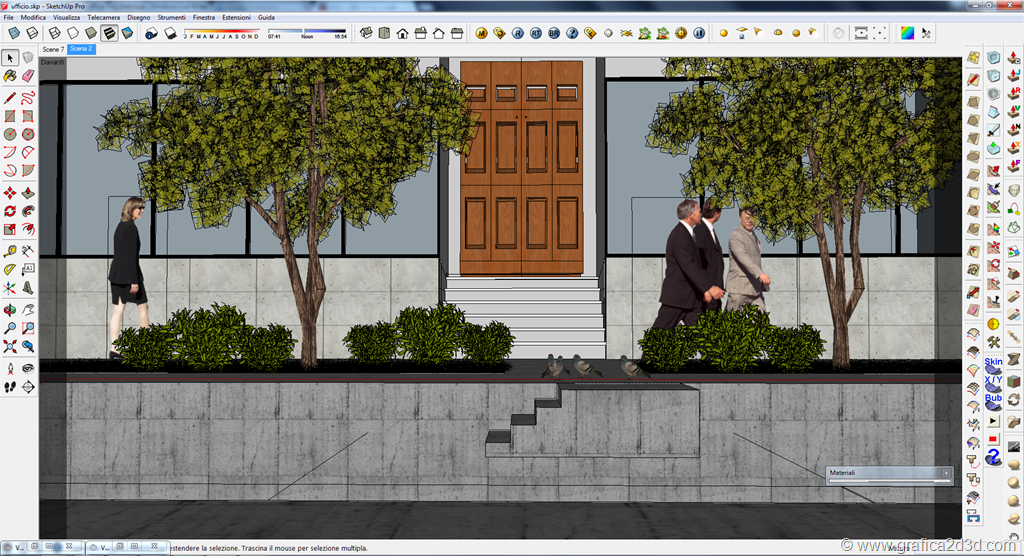Toggle the Shadows display button

pos(170,33)
